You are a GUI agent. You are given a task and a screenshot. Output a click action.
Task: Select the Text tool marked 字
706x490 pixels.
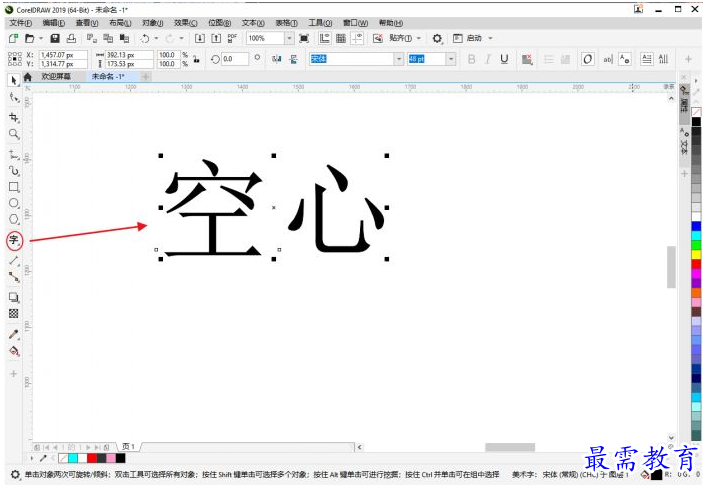click(x=14, y=240)
